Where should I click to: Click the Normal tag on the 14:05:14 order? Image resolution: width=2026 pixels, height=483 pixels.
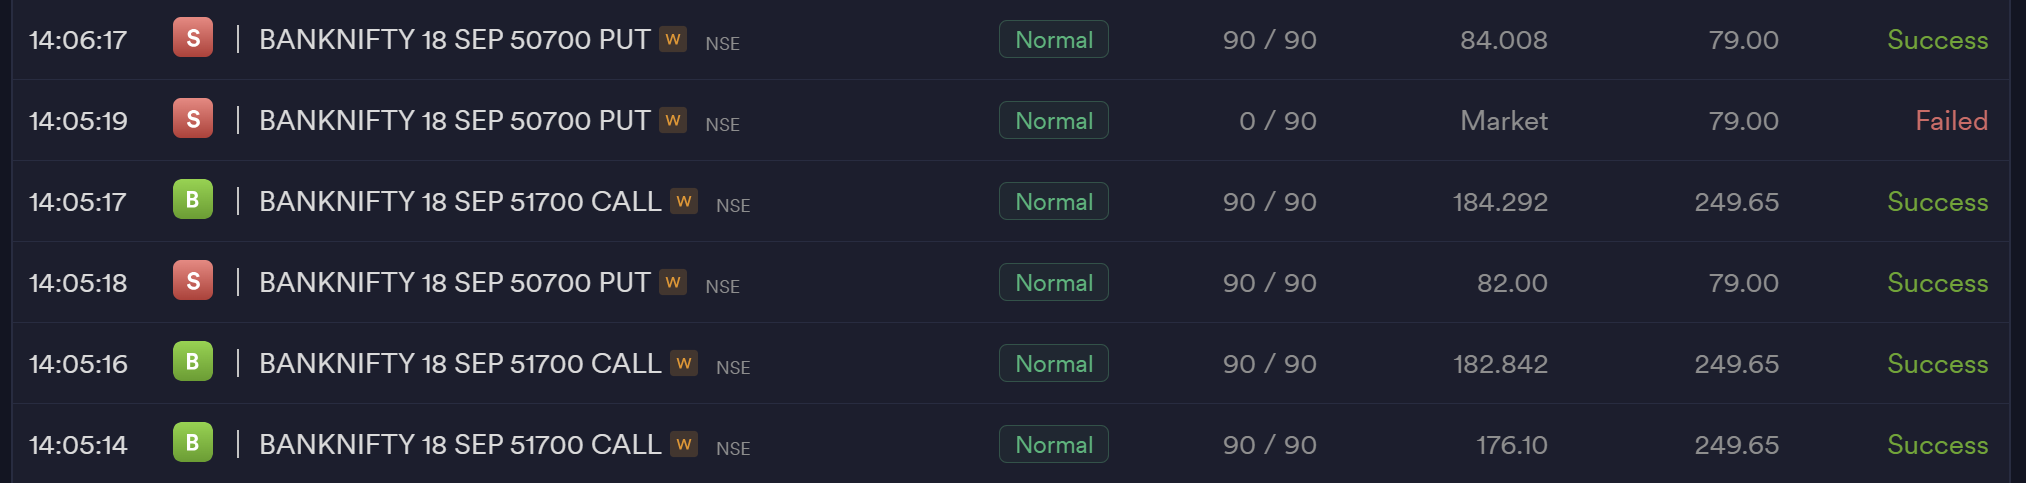coord(1054,445)
